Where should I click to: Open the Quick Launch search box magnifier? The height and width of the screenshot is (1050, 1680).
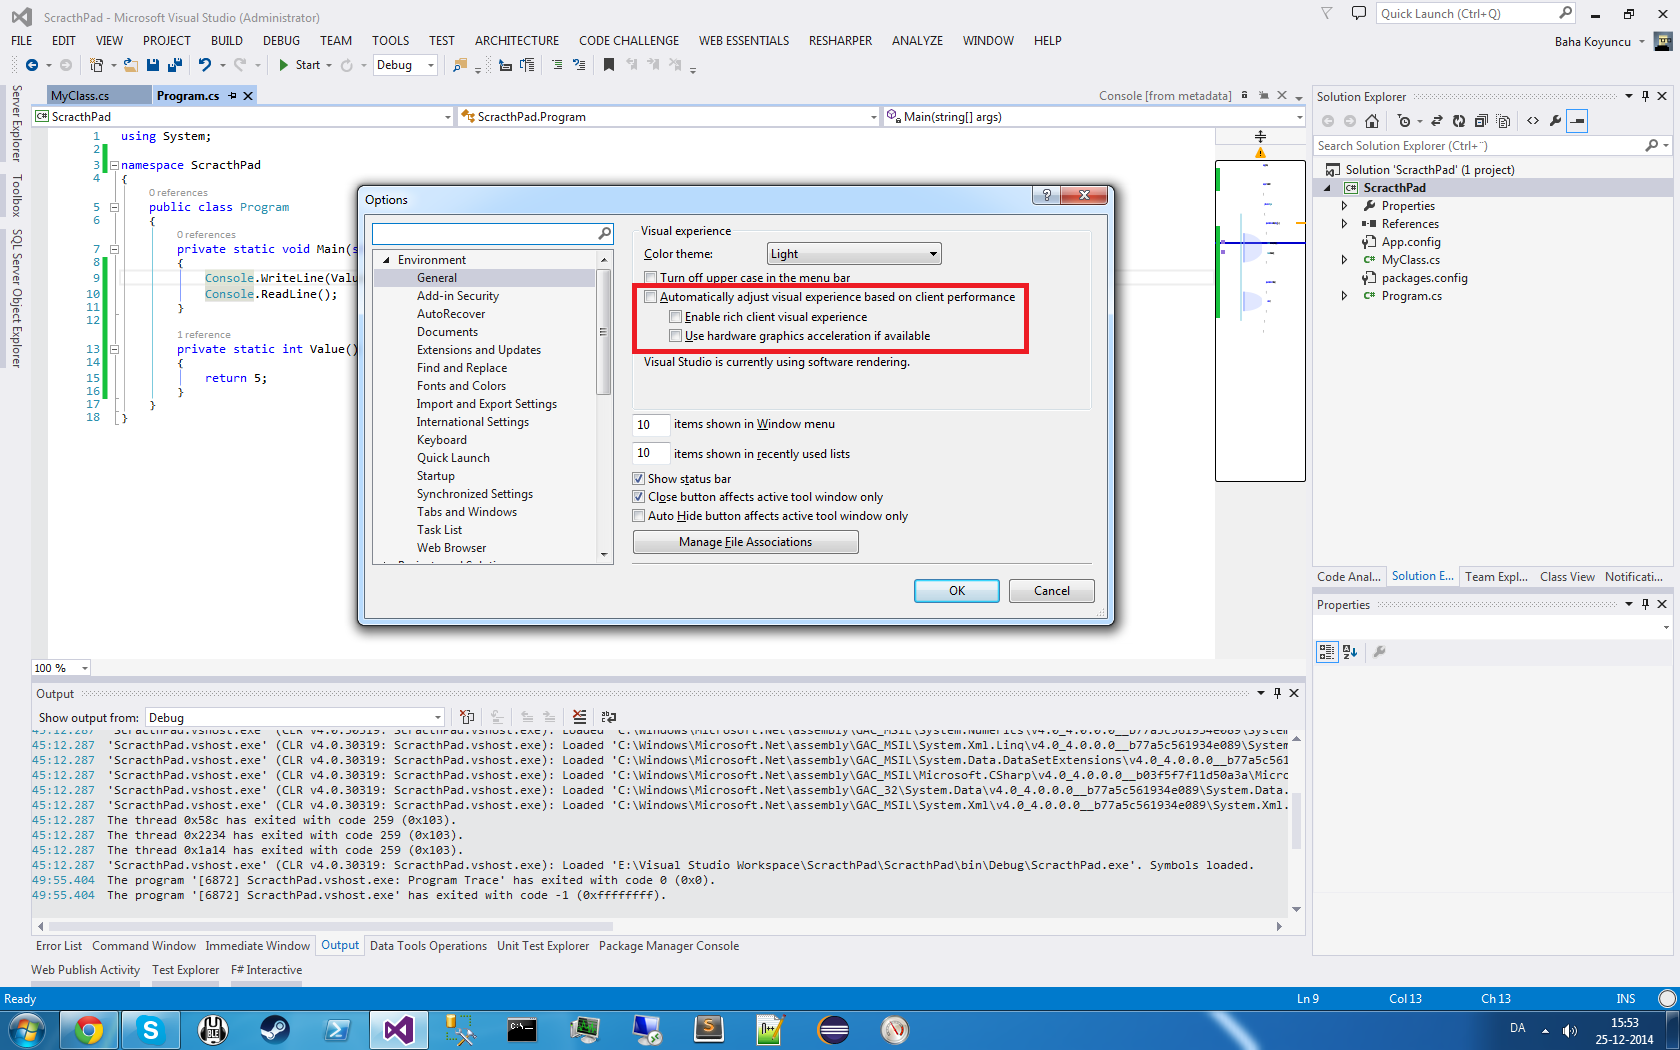tap(1565, 12)
